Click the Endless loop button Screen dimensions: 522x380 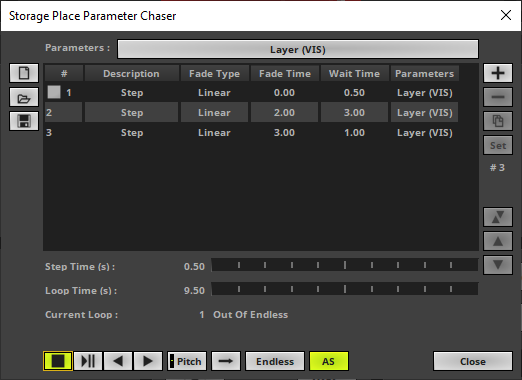click(275, 361)
